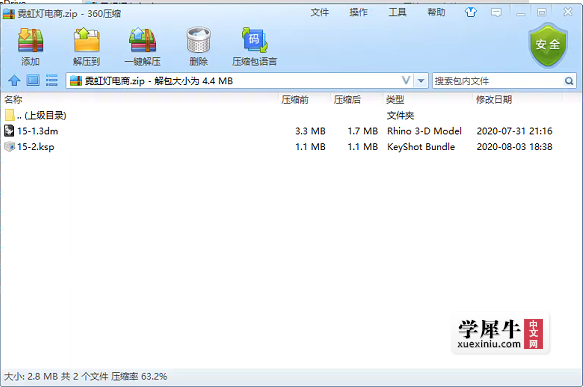Click the 1.7 MB compressed size cell
This screenshot has width=583, height=387.
[363, 131]
